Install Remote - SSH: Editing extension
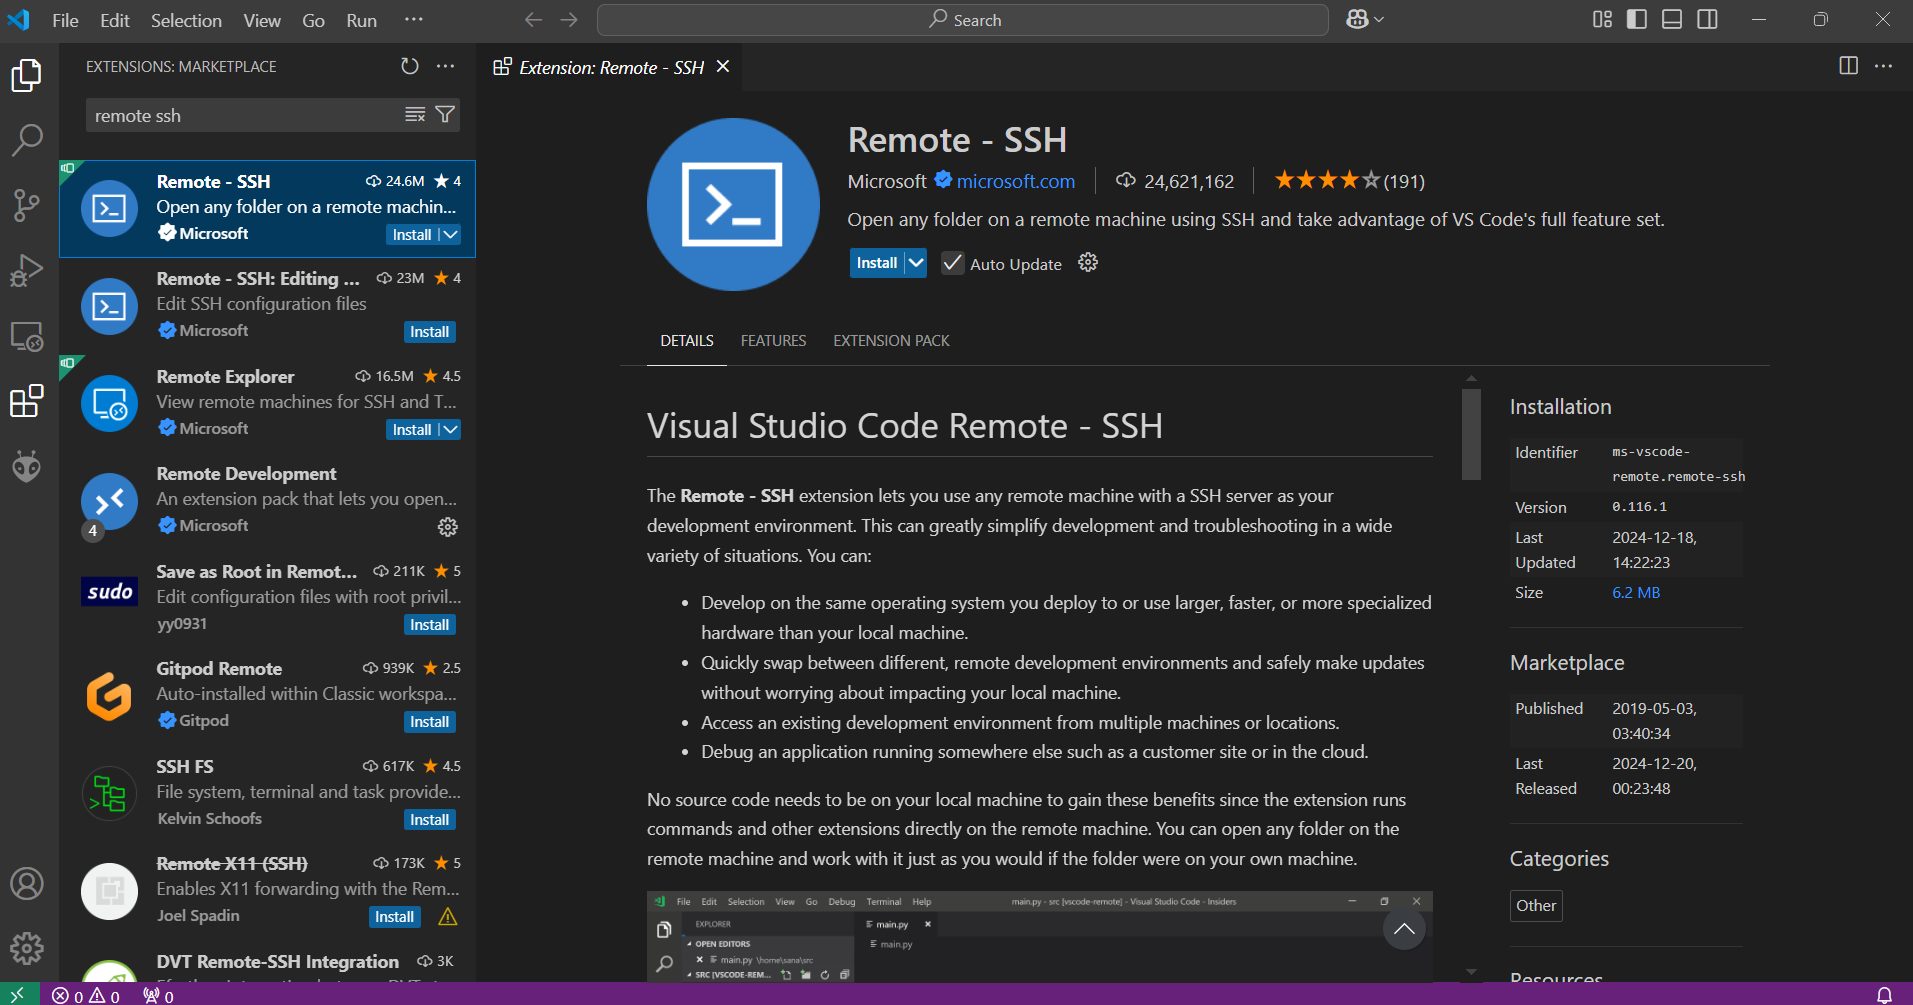Image resolution: width=1913 pixels, height=1005 pixels. (430, 332)
